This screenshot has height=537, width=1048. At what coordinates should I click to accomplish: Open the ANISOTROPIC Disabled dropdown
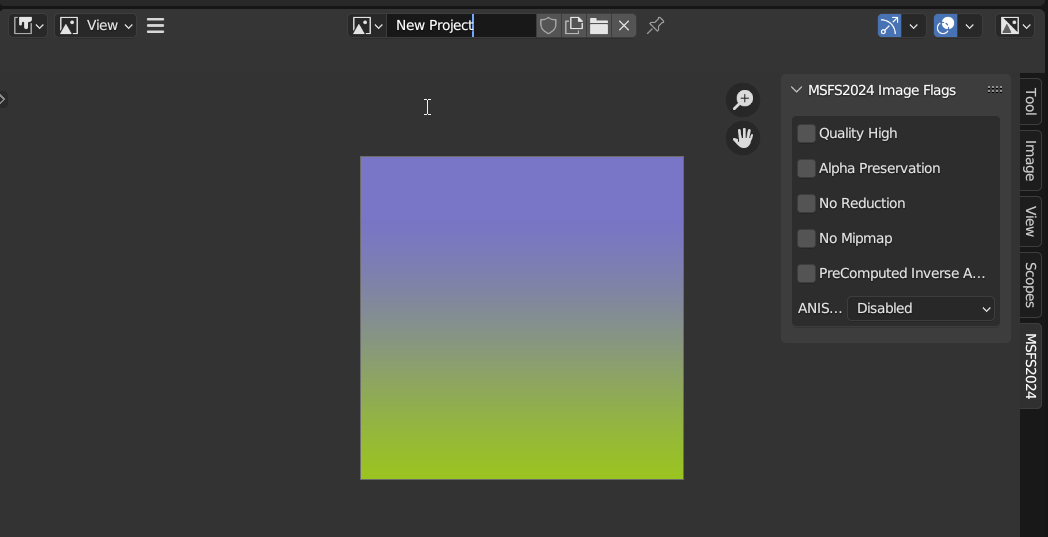pos(920,308)
